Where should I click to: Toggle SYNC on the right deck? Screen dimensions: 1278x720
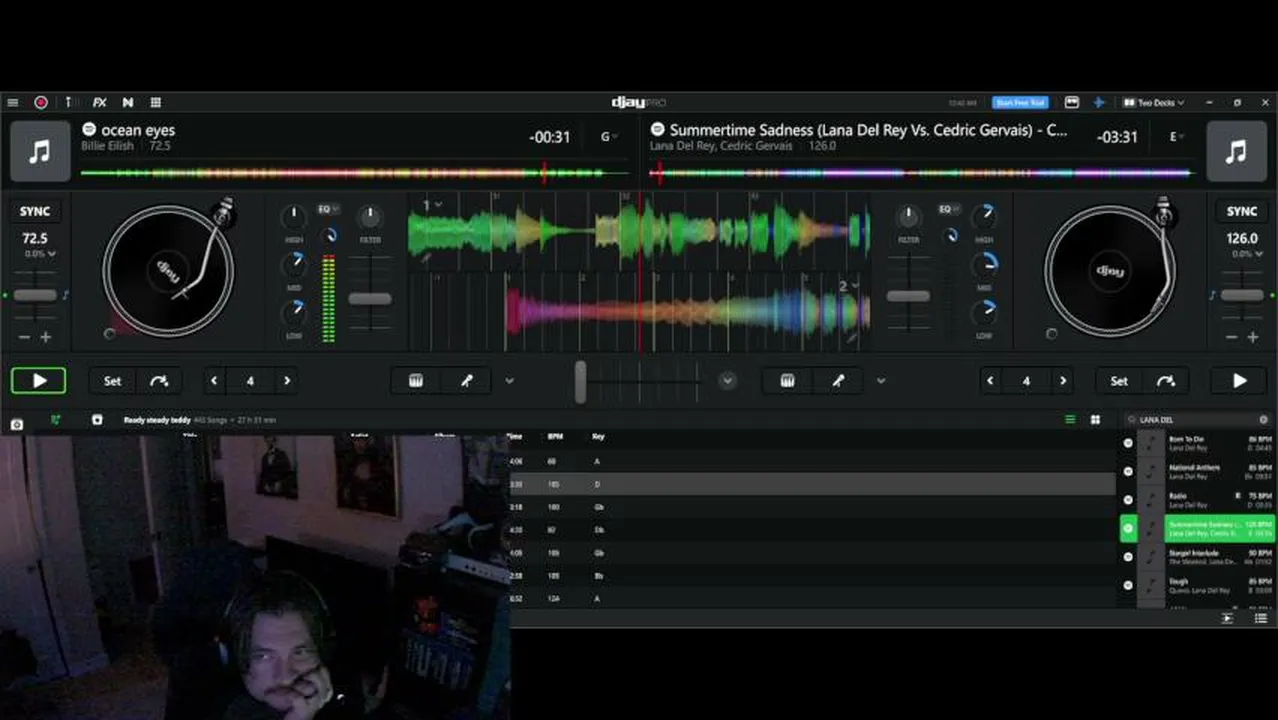pos(1242,212)
